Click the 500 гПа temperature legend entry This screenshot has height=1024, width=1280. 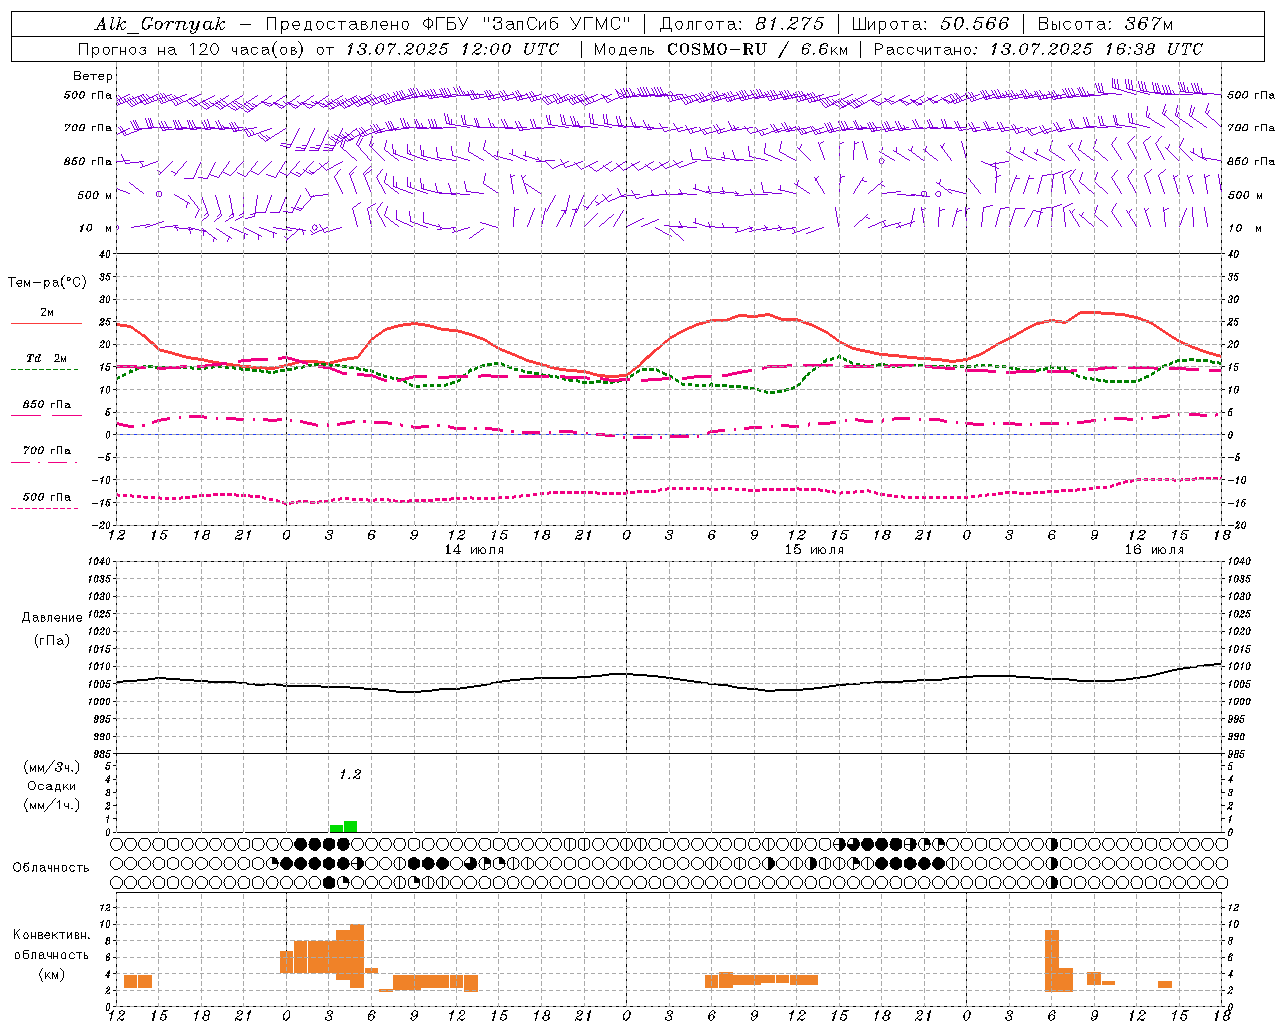point(46,497)
